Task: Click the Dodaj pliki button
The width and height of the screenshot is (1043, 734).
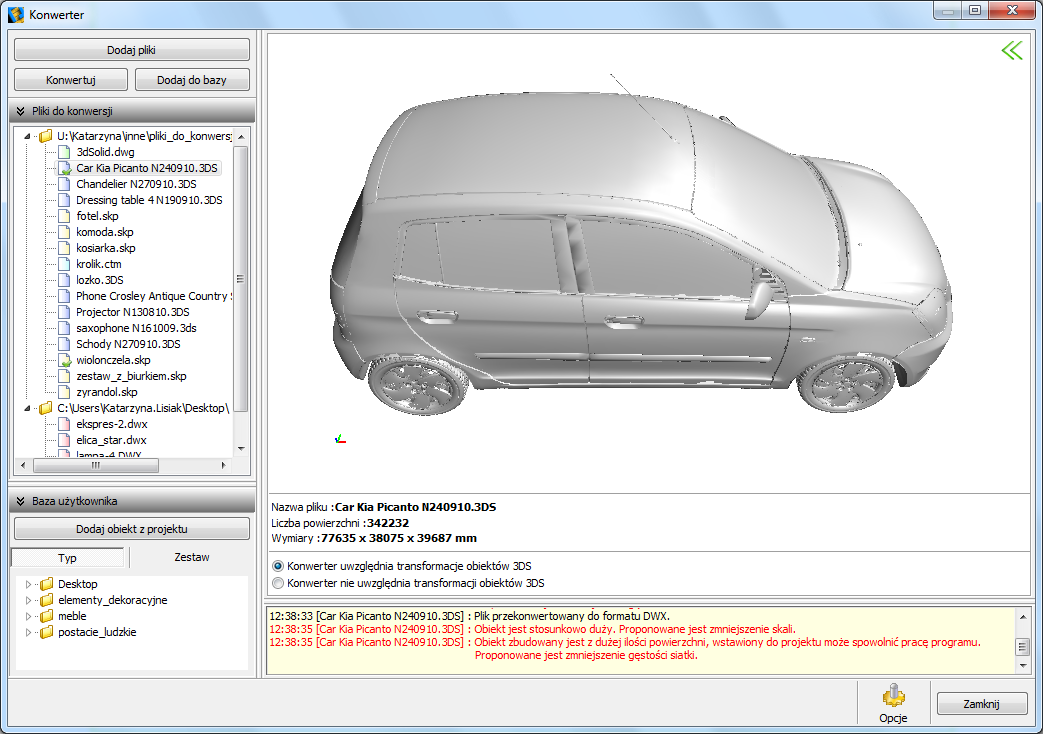Action: (x=132, y=50)
